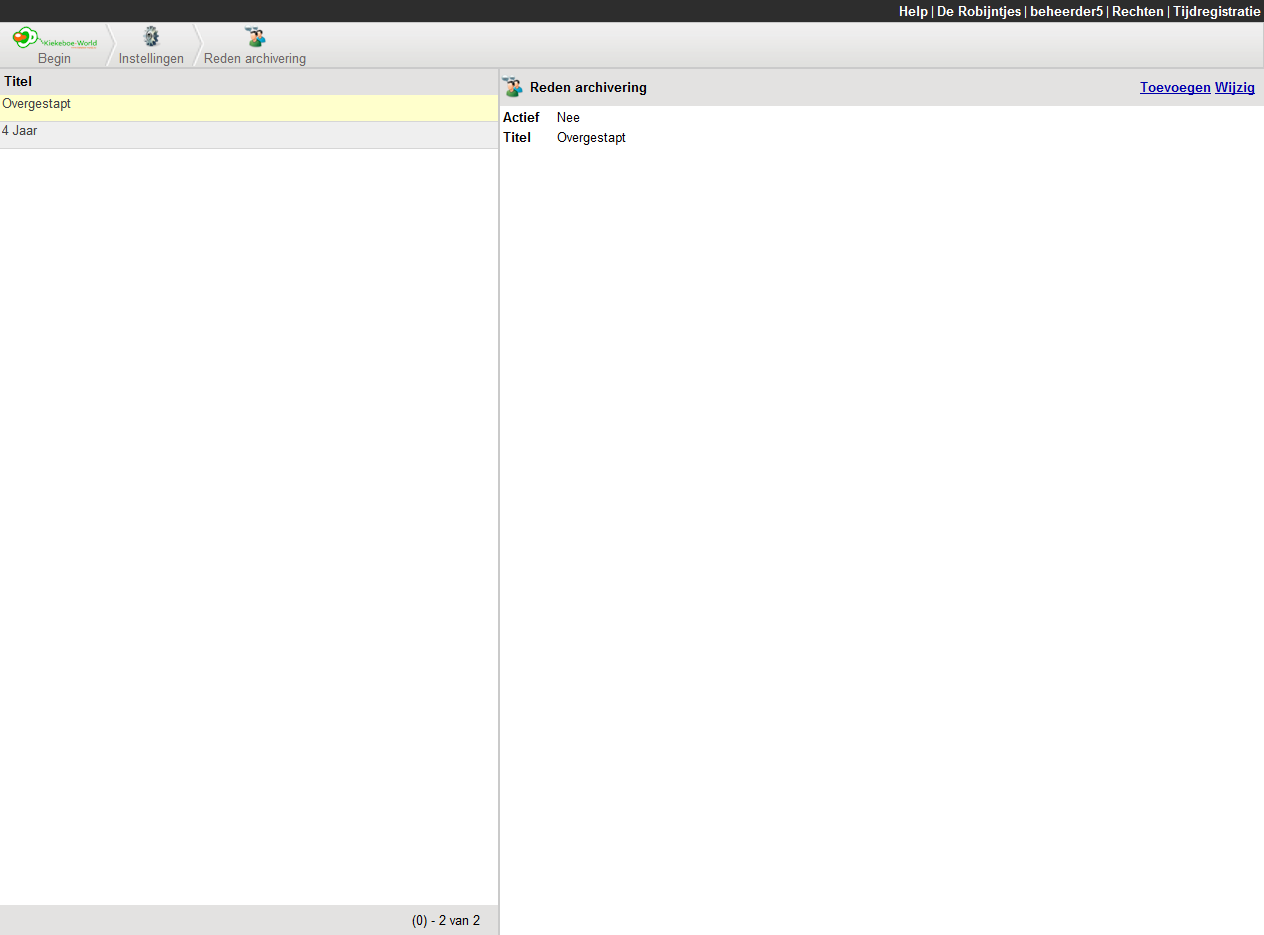Click the Titel value Overgestapt in details
This screenshot has height=935, width=1264.
[591, 138]
